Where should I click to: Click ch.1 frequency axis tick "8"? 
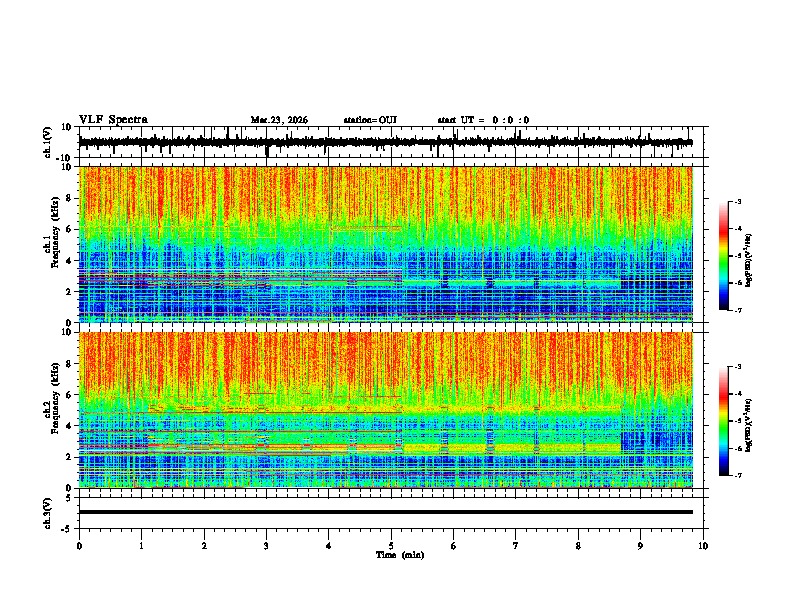tap(69, 198)
